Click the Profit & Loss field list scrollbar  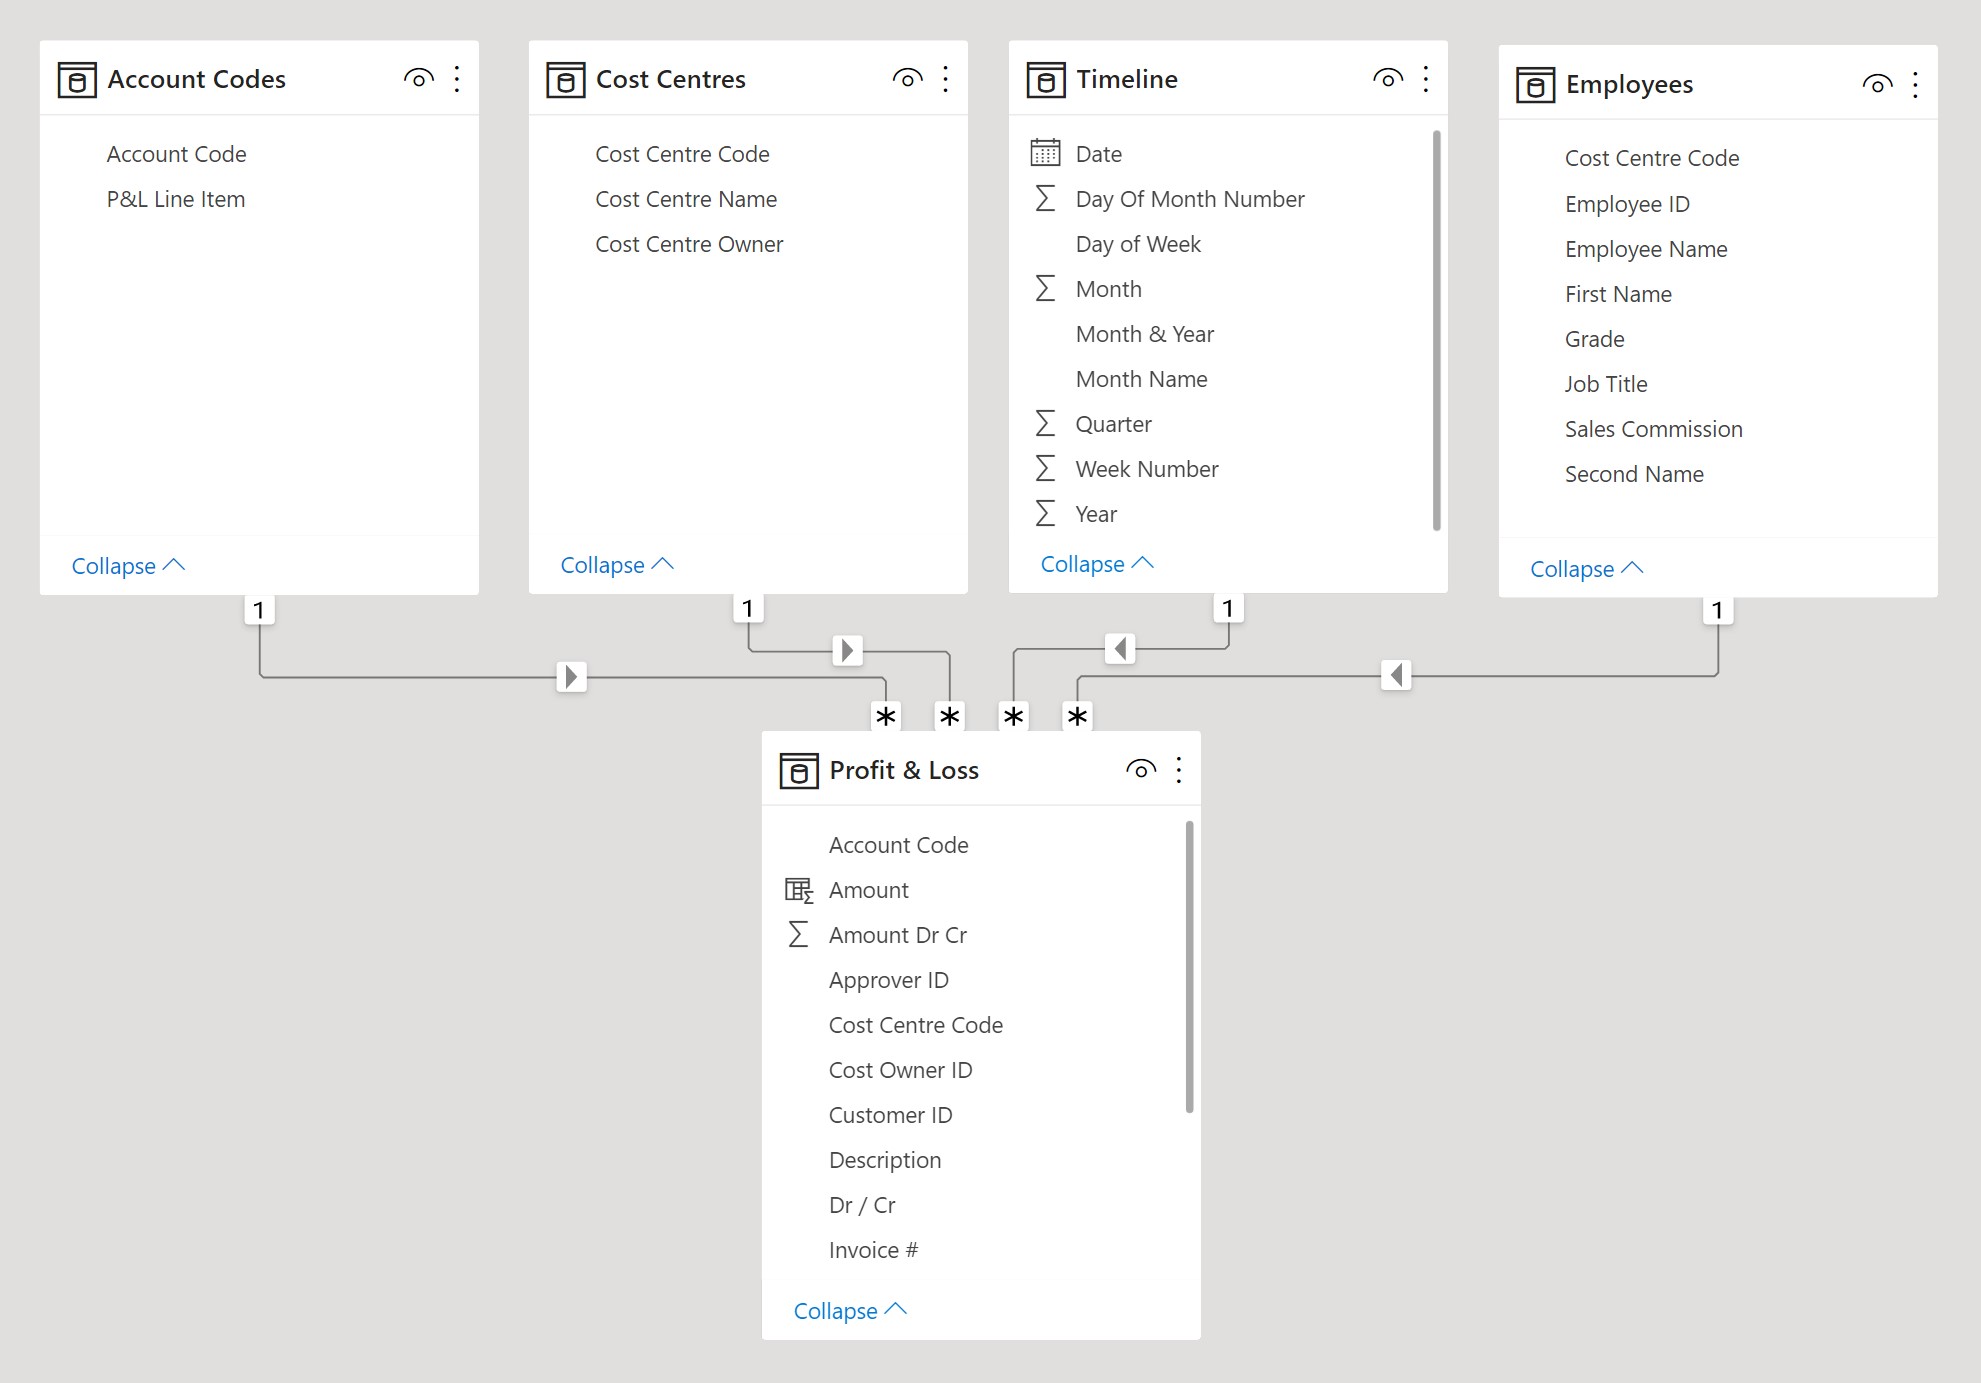tap(1189, 966)
